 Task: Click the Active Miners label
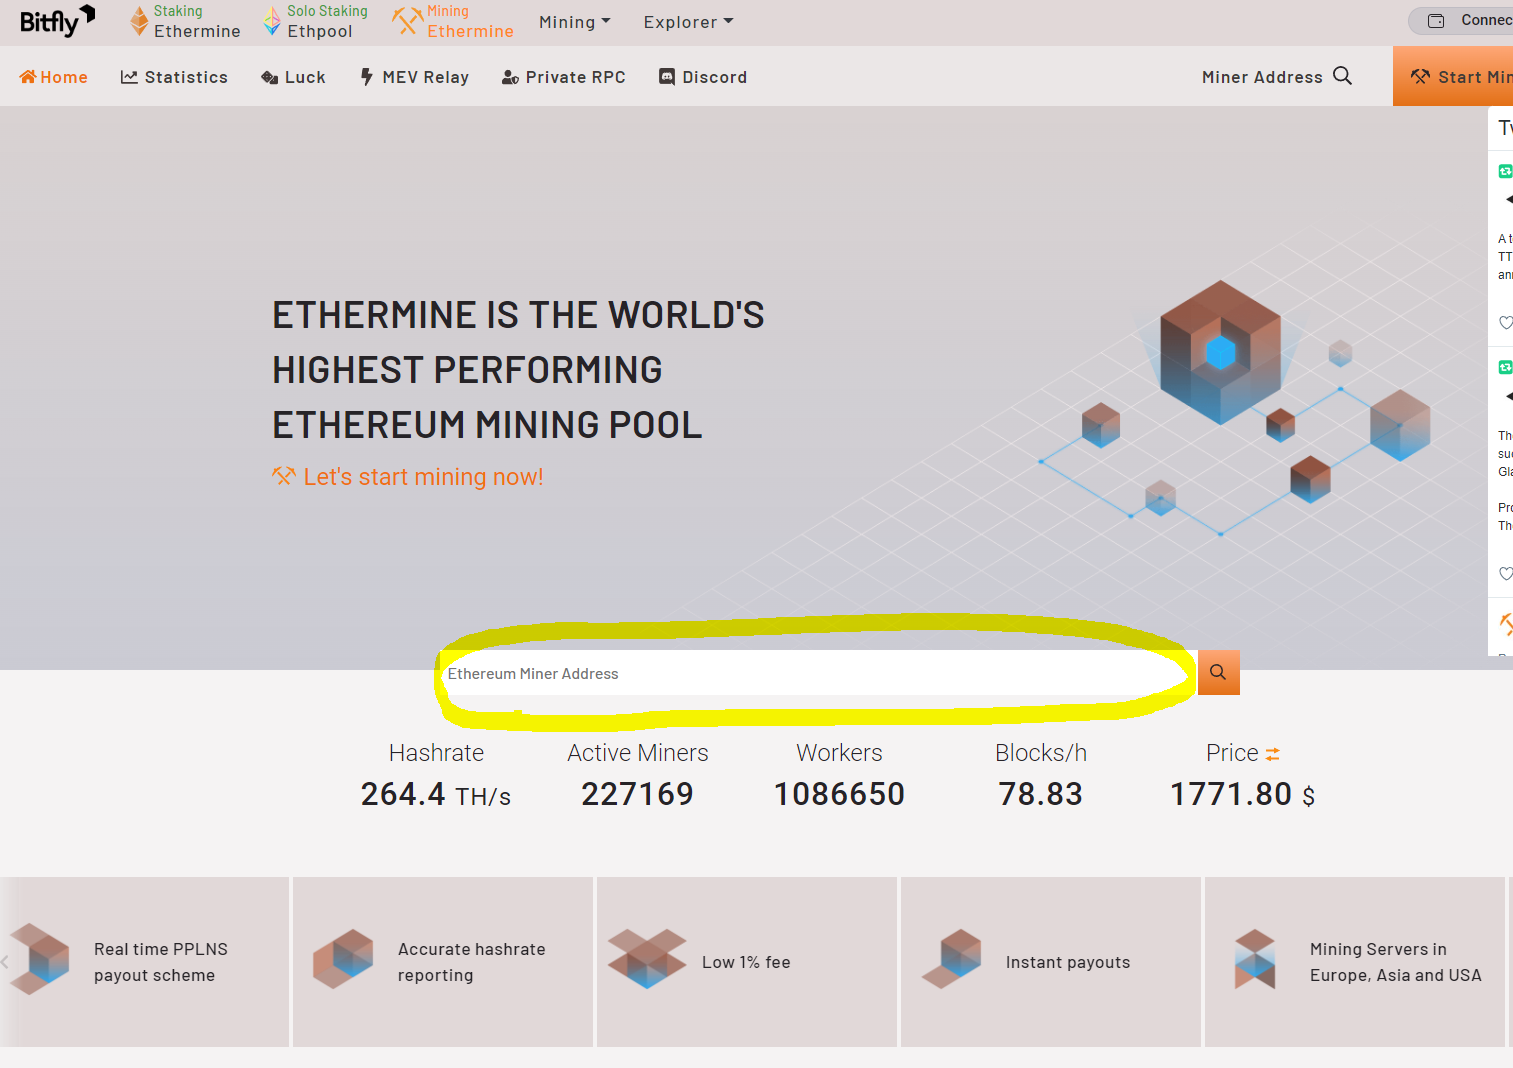638,753
